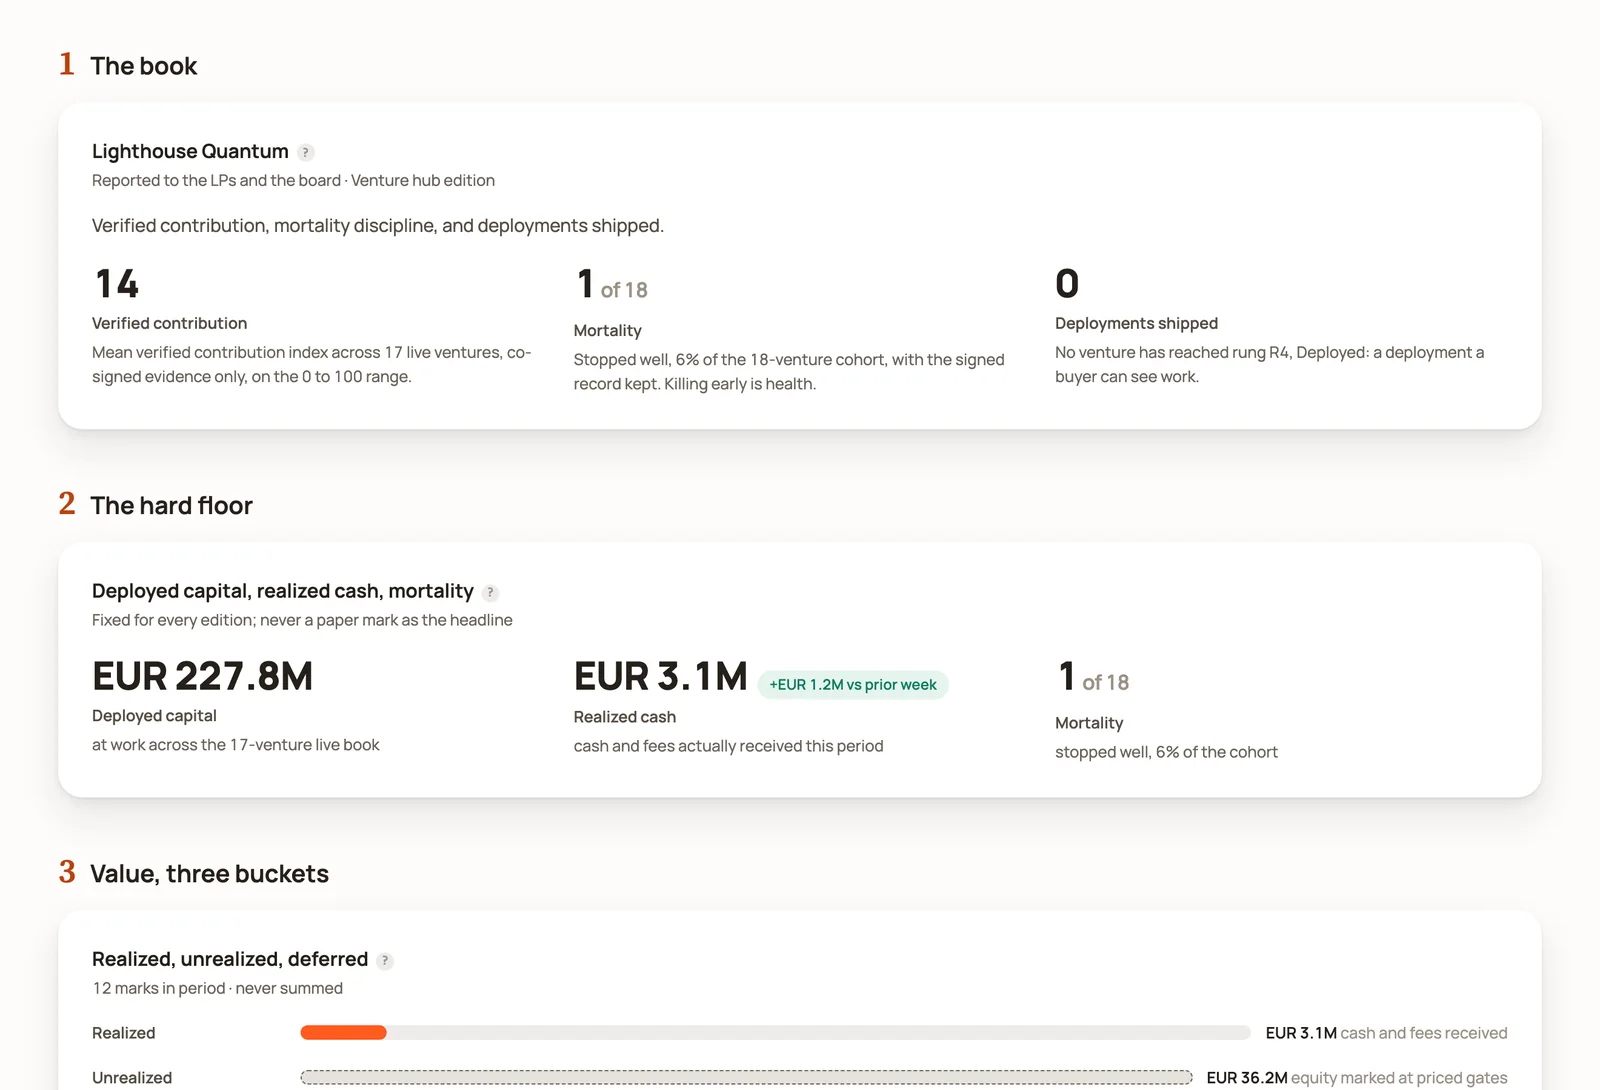Select section heading The hard floor

tap(172, 506)
